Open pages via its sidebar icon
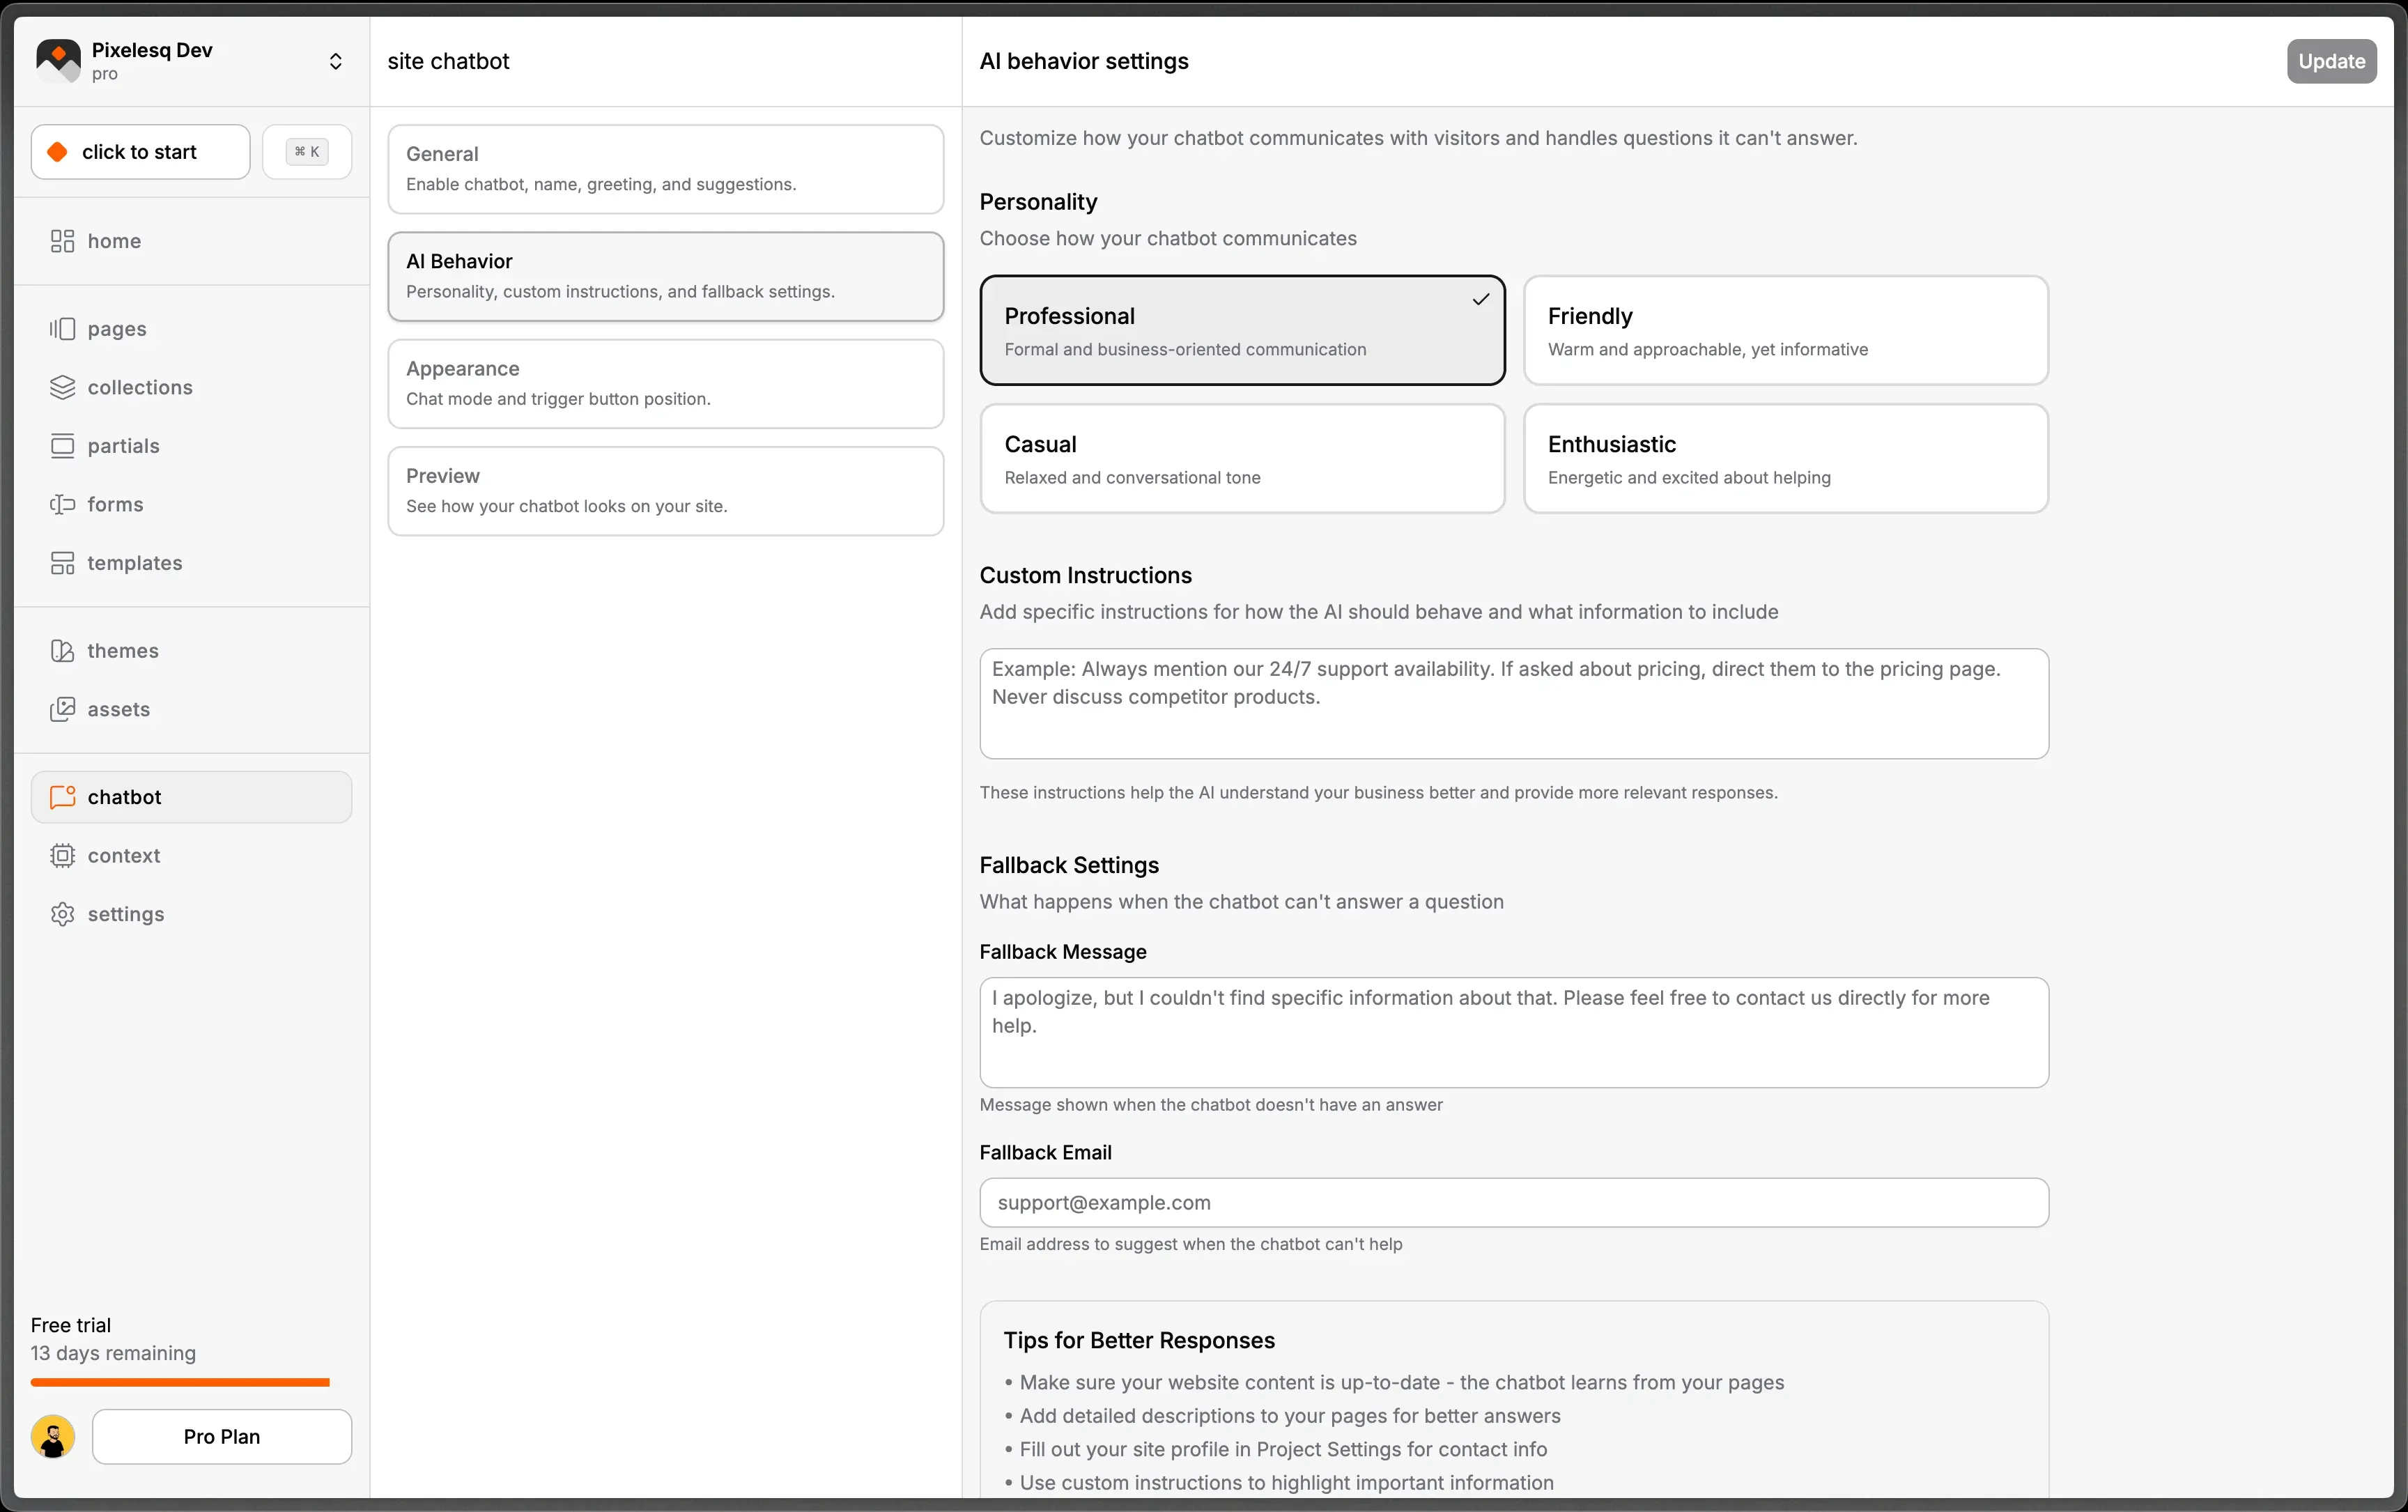This screenshot has height=1512, width=2408. (x=62, y=329)
